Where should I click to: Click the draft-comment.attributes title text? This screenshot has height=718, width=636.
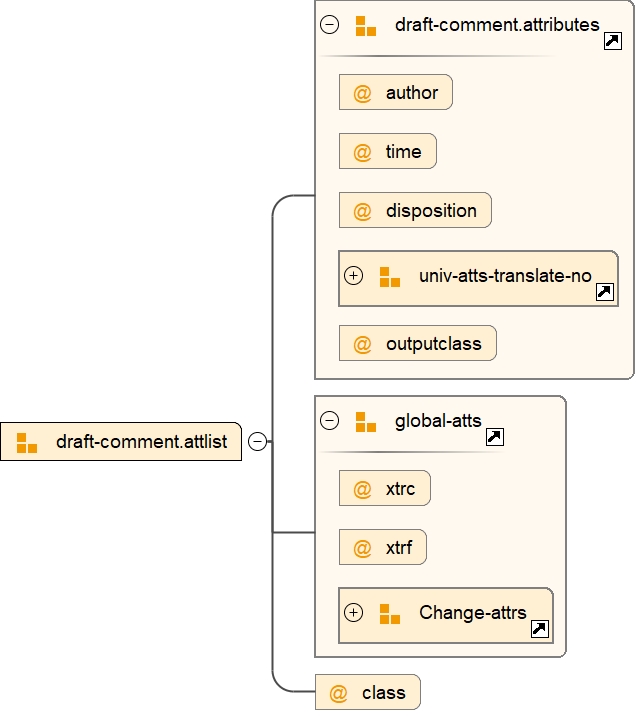(497, 25)
